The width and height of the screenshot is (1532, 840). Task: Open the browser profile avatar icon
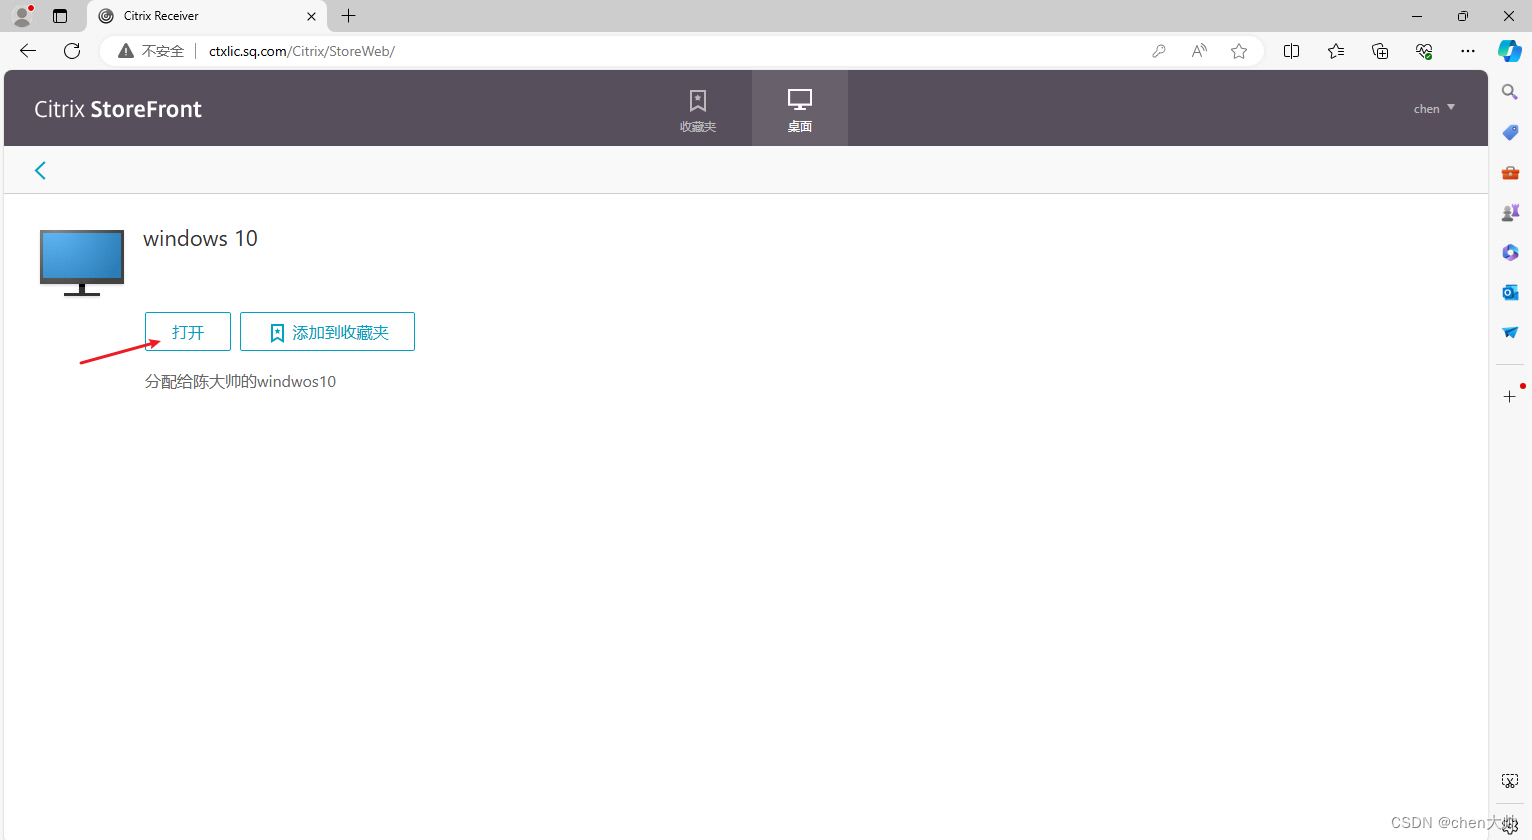click(x=22, y=15)
